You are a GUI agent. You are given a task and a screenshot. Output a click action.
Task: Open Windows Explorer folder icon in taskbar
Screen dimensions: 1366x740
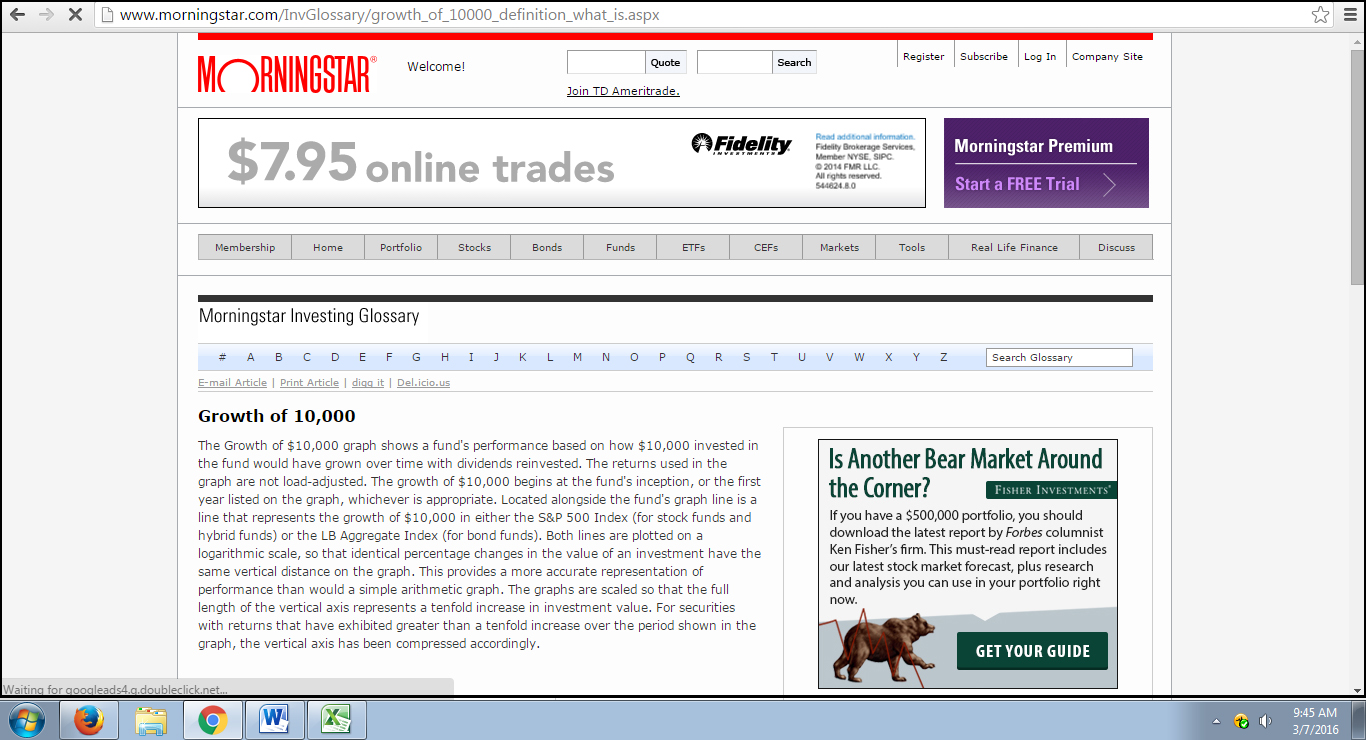point(151,720)
